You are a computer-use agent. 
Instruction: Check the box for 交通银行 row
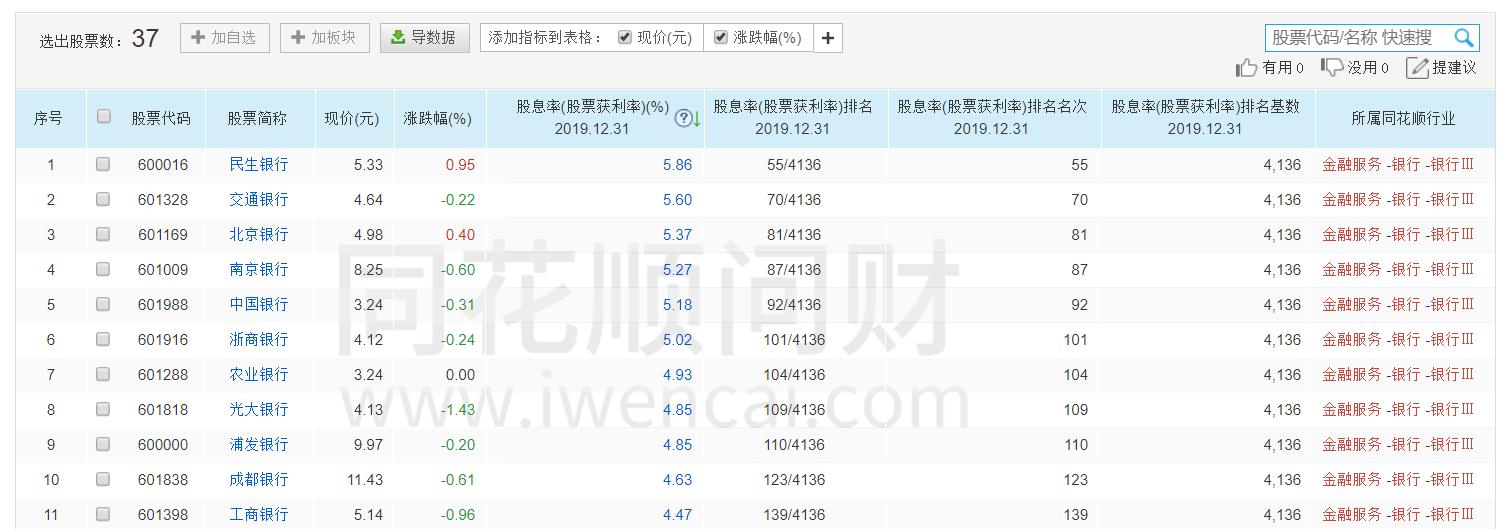click(103, 199)
